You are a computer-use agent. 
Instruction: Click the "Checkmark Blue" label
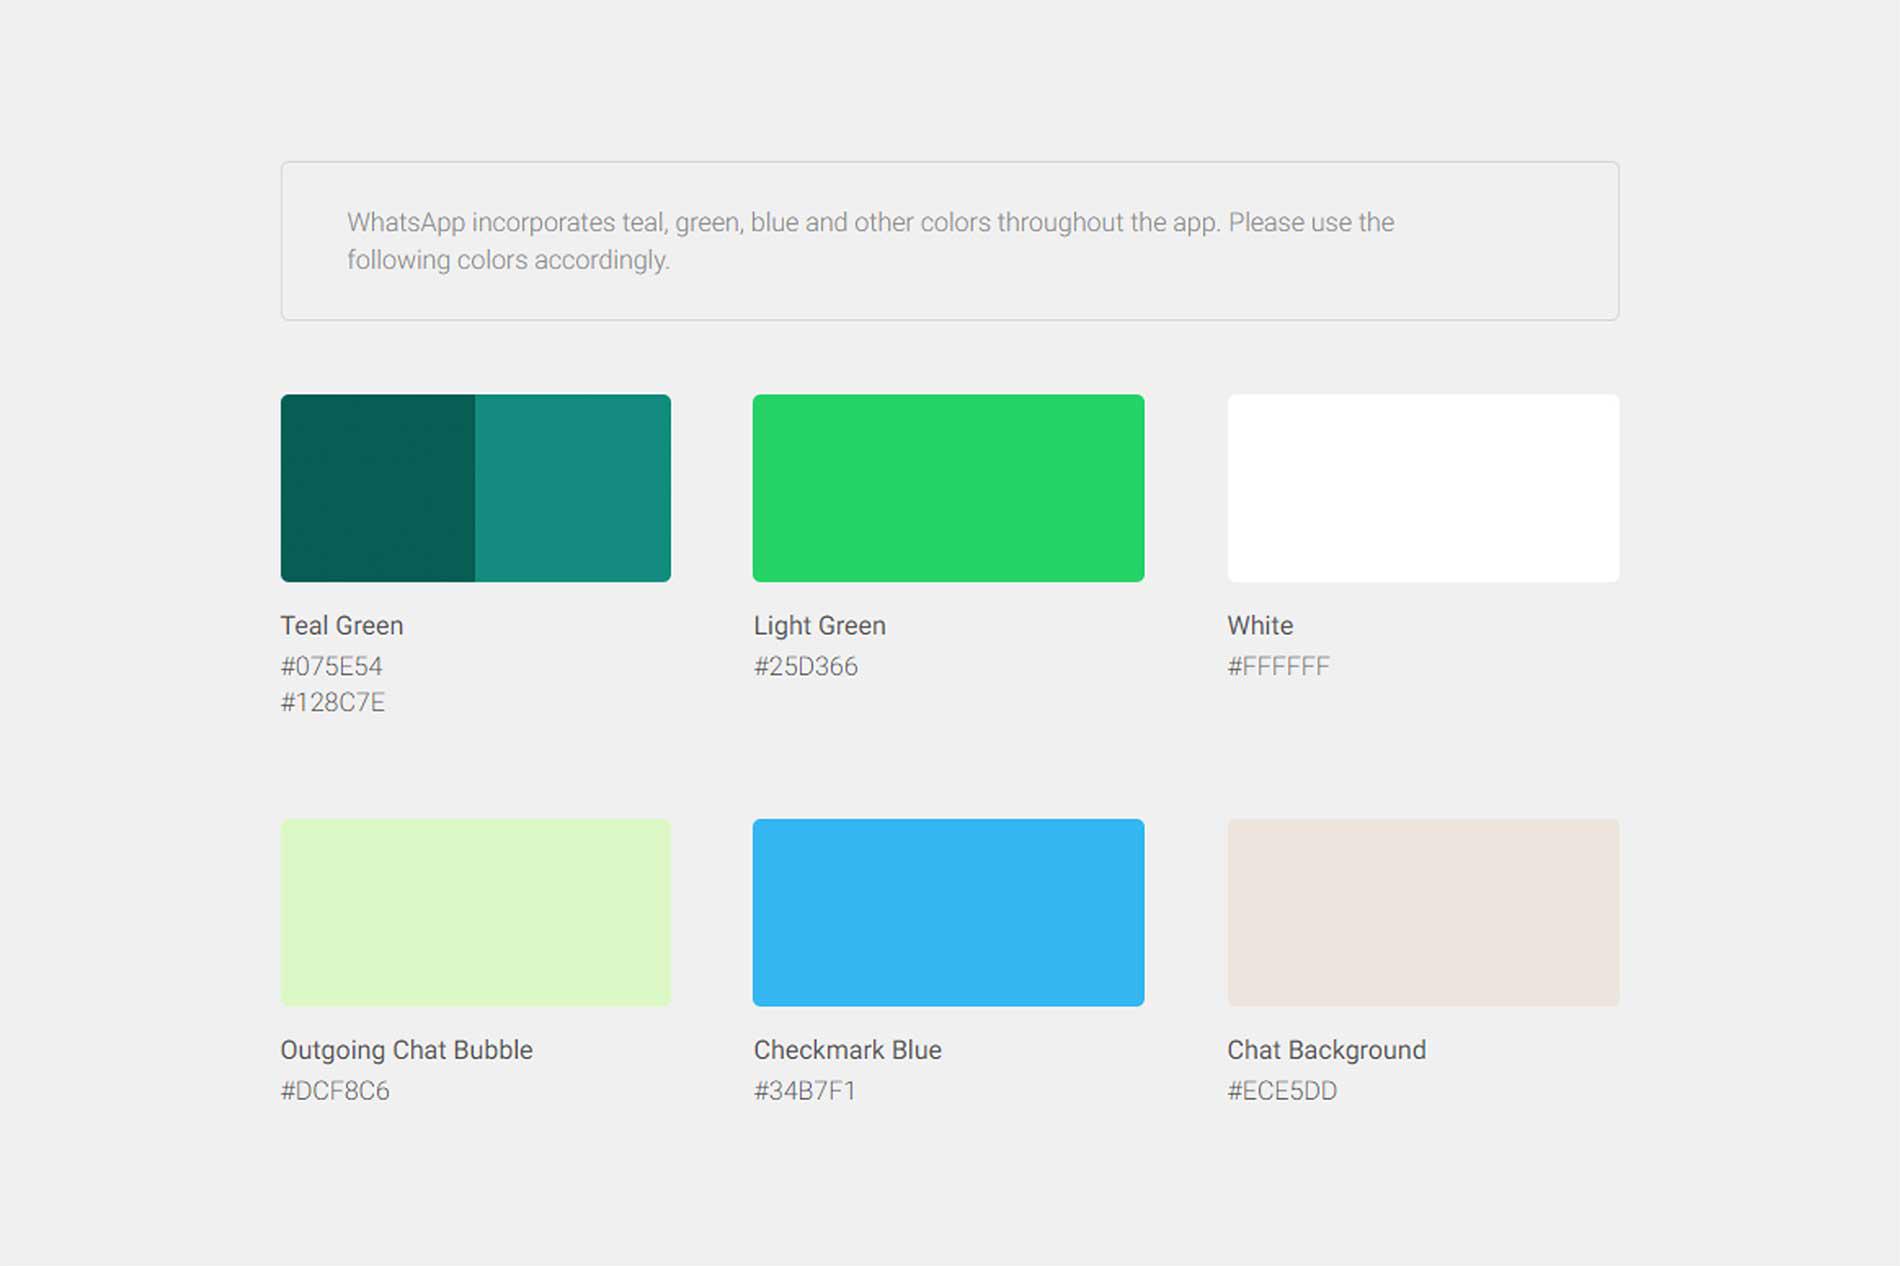click(x=848, y=1050)
